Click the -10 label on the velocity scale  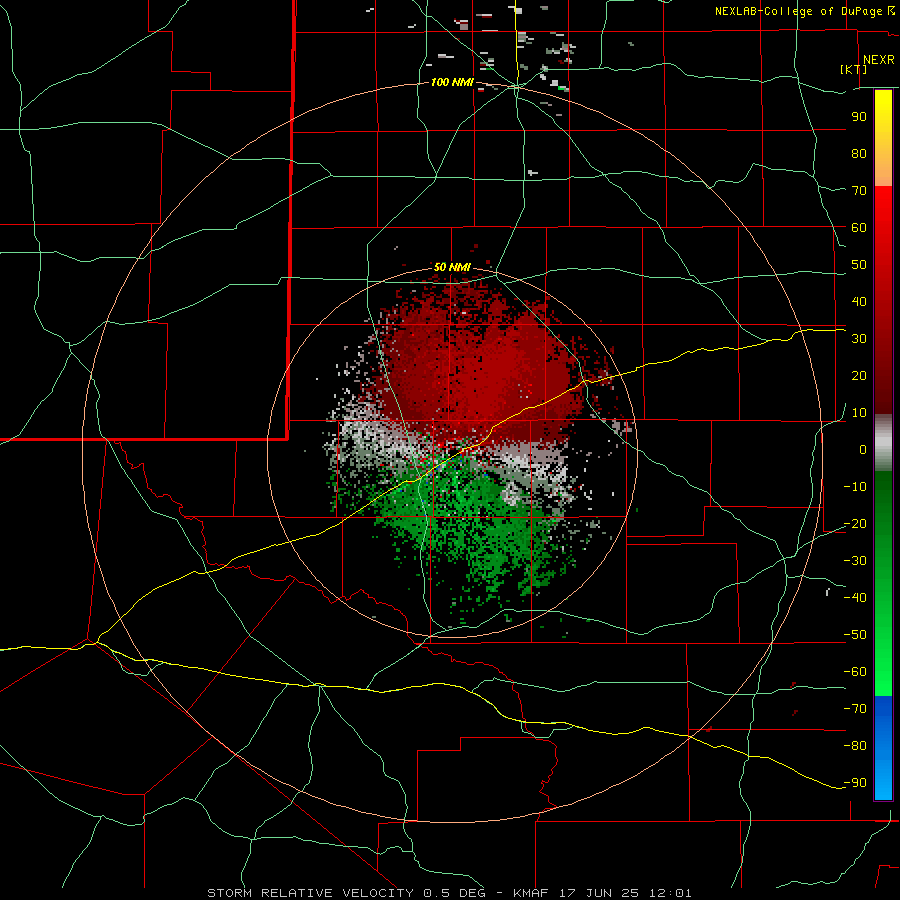point(855,487)
